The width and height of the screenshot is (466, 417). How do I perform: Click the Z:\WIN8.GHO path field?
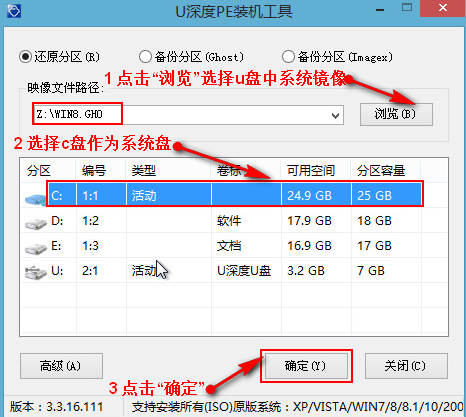click(188, 115)
